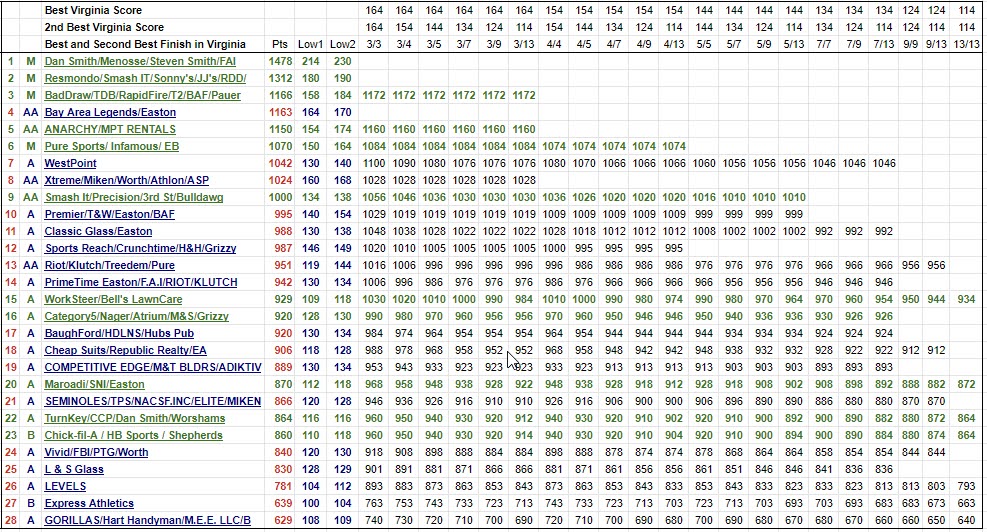Open Smash It/Precision/3rd St/Bulldawg link
The image size is (987, 532).
click(x=133, y=197)
